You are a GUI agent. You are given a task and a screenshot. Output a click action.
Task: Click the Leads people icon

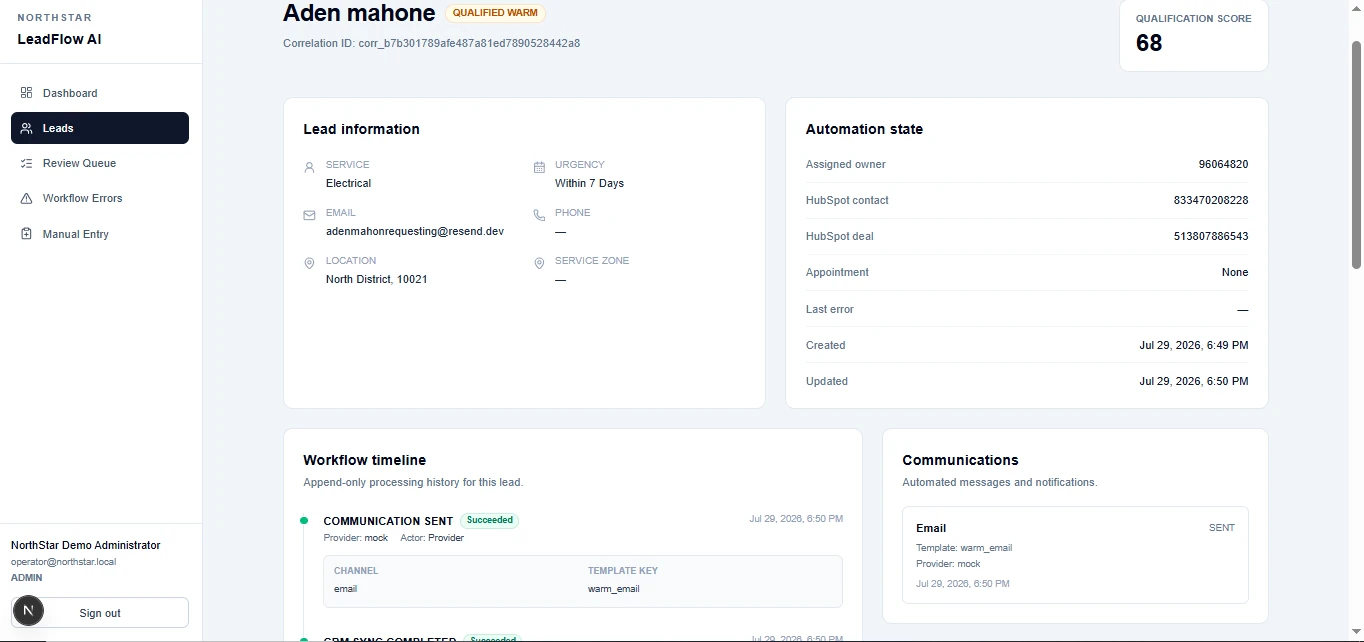tap(27, 128)
